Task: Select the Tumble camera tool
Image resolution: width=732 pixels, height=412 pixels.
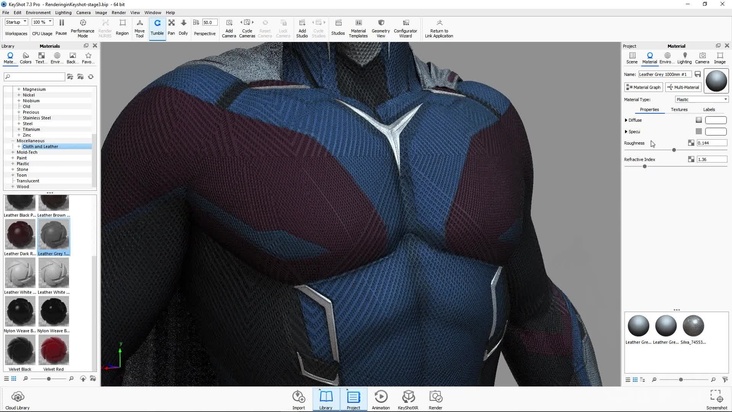Action: point(157,28)
